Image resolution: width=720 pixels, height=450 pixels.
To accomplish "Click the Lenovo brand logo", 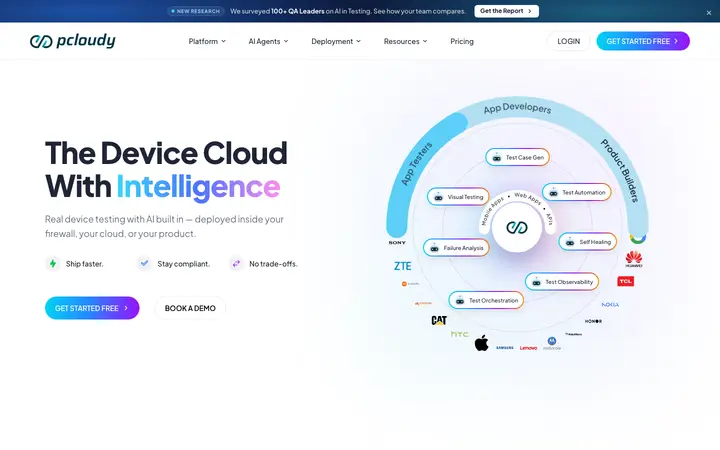I will point(529,348).
